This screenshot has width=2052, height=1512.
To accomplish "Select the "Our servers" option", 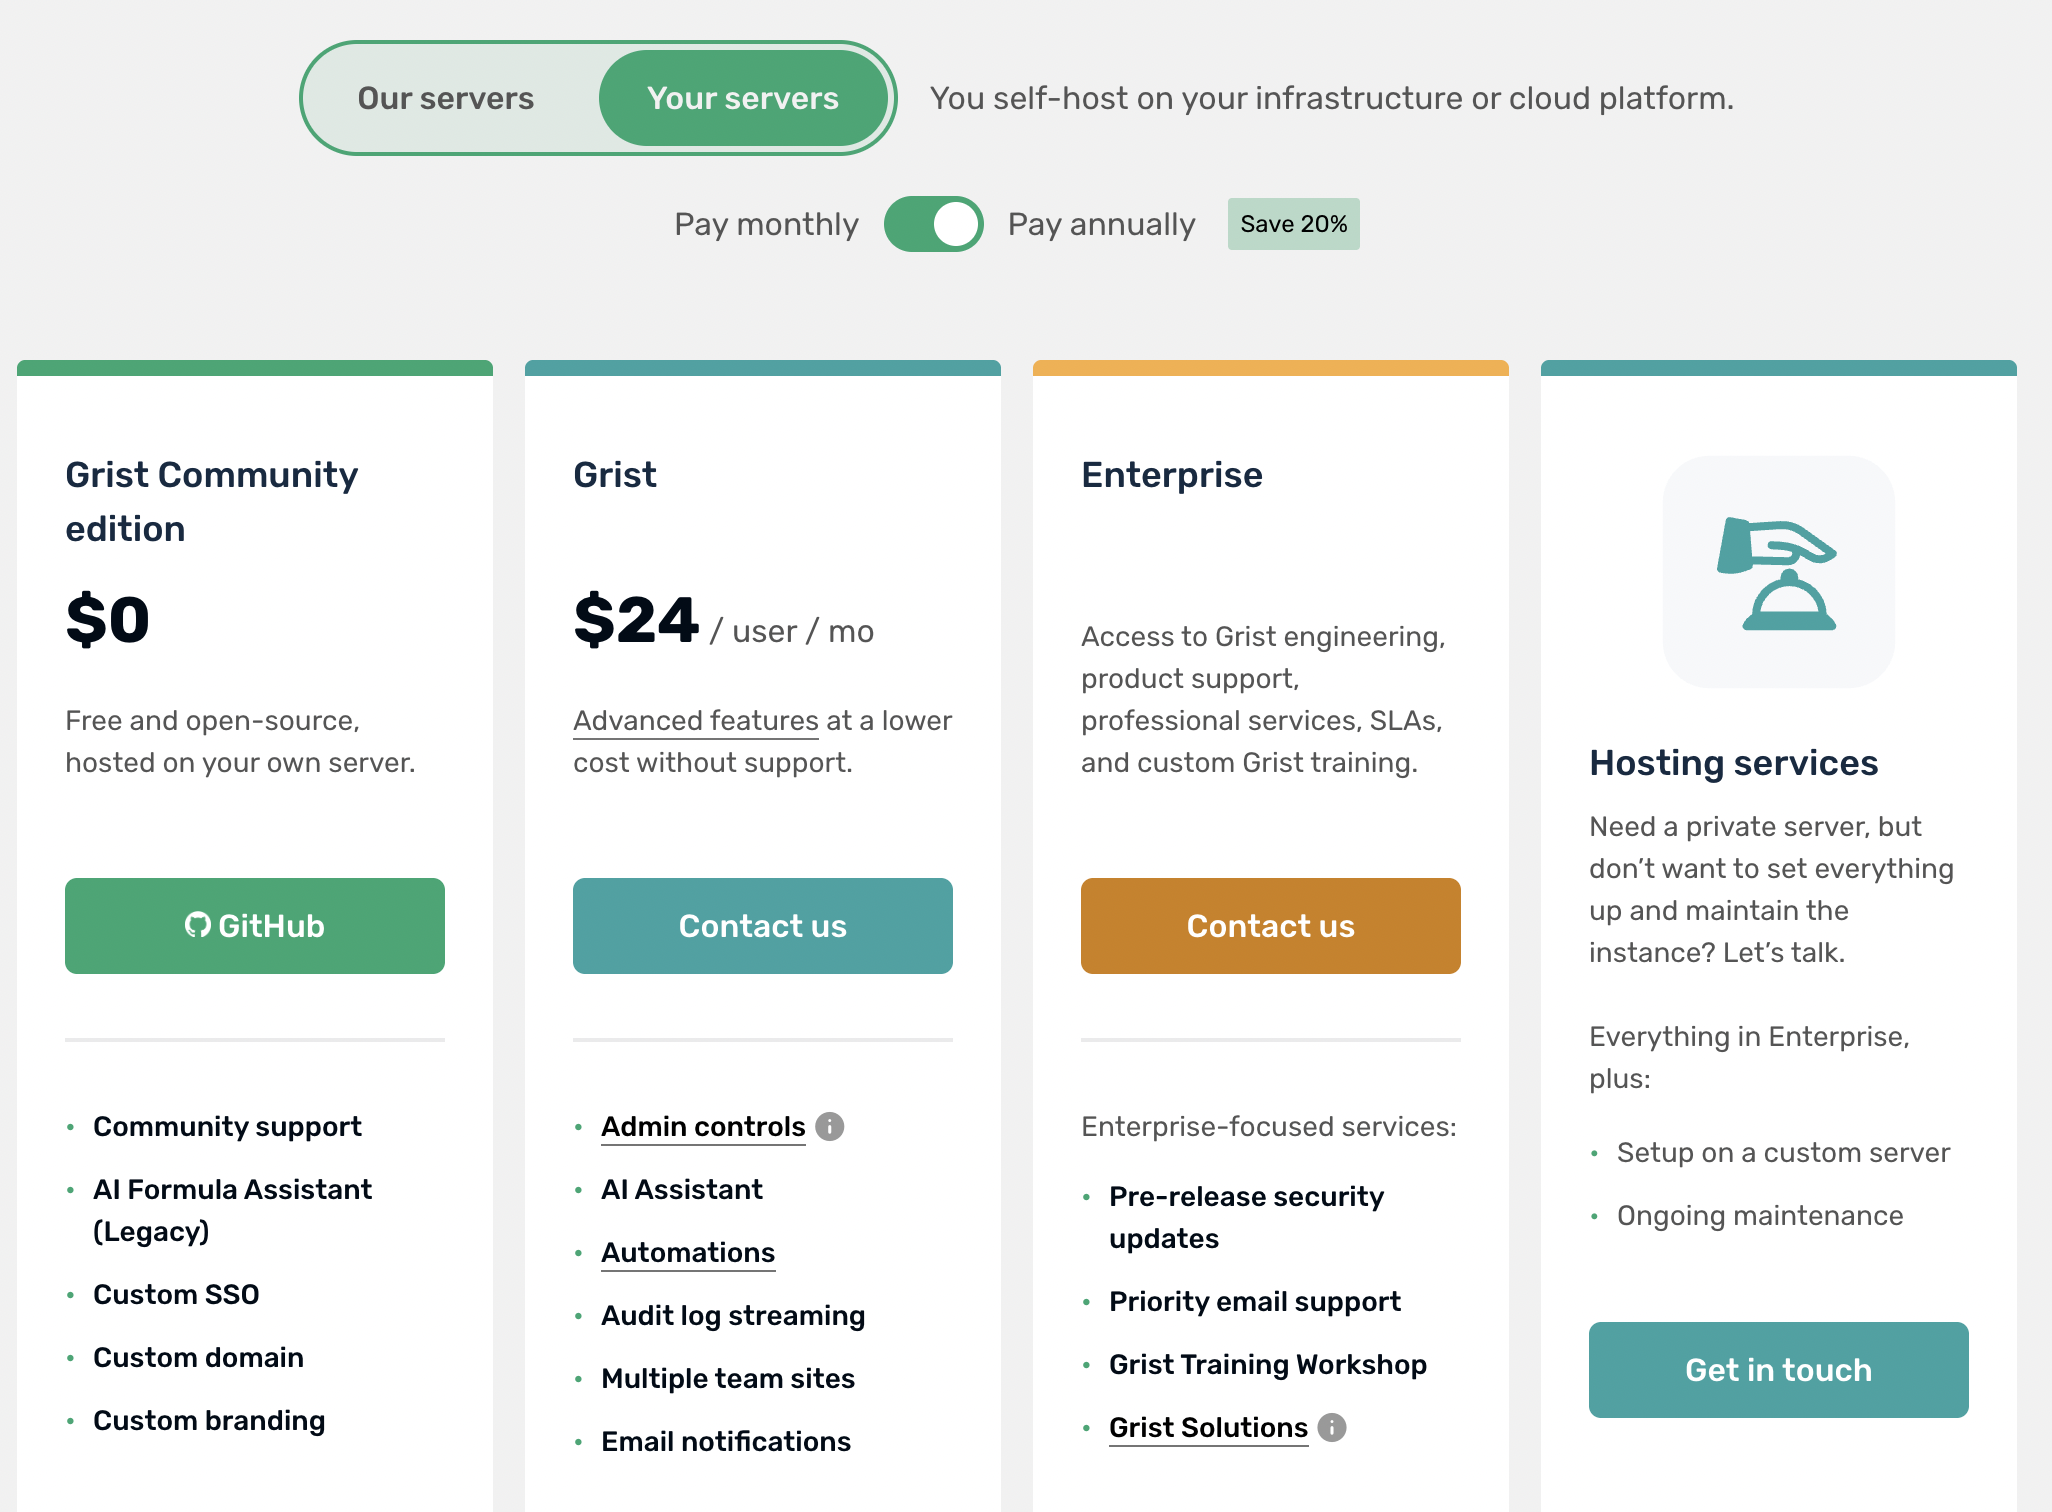I will pyautogui.click(x=446, y=98).
